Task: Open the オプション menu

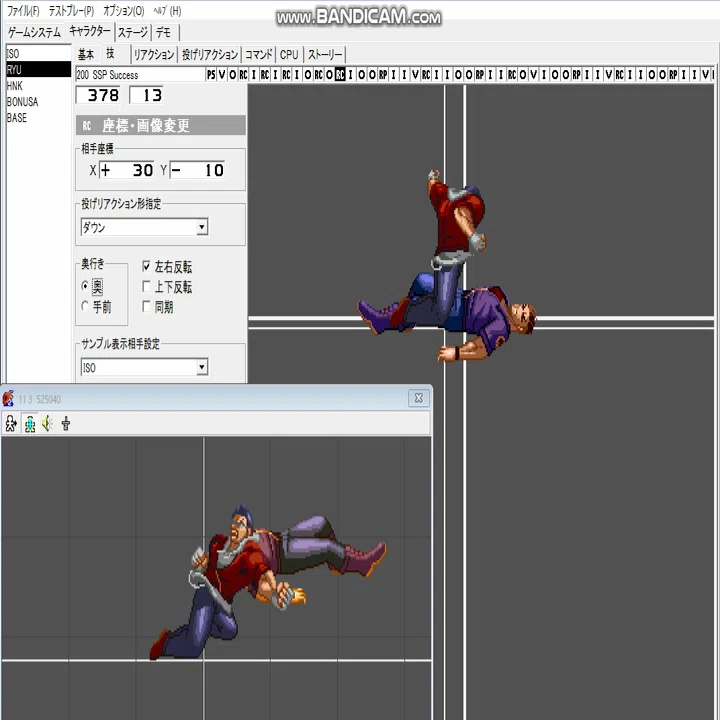Action: (124, 11)
